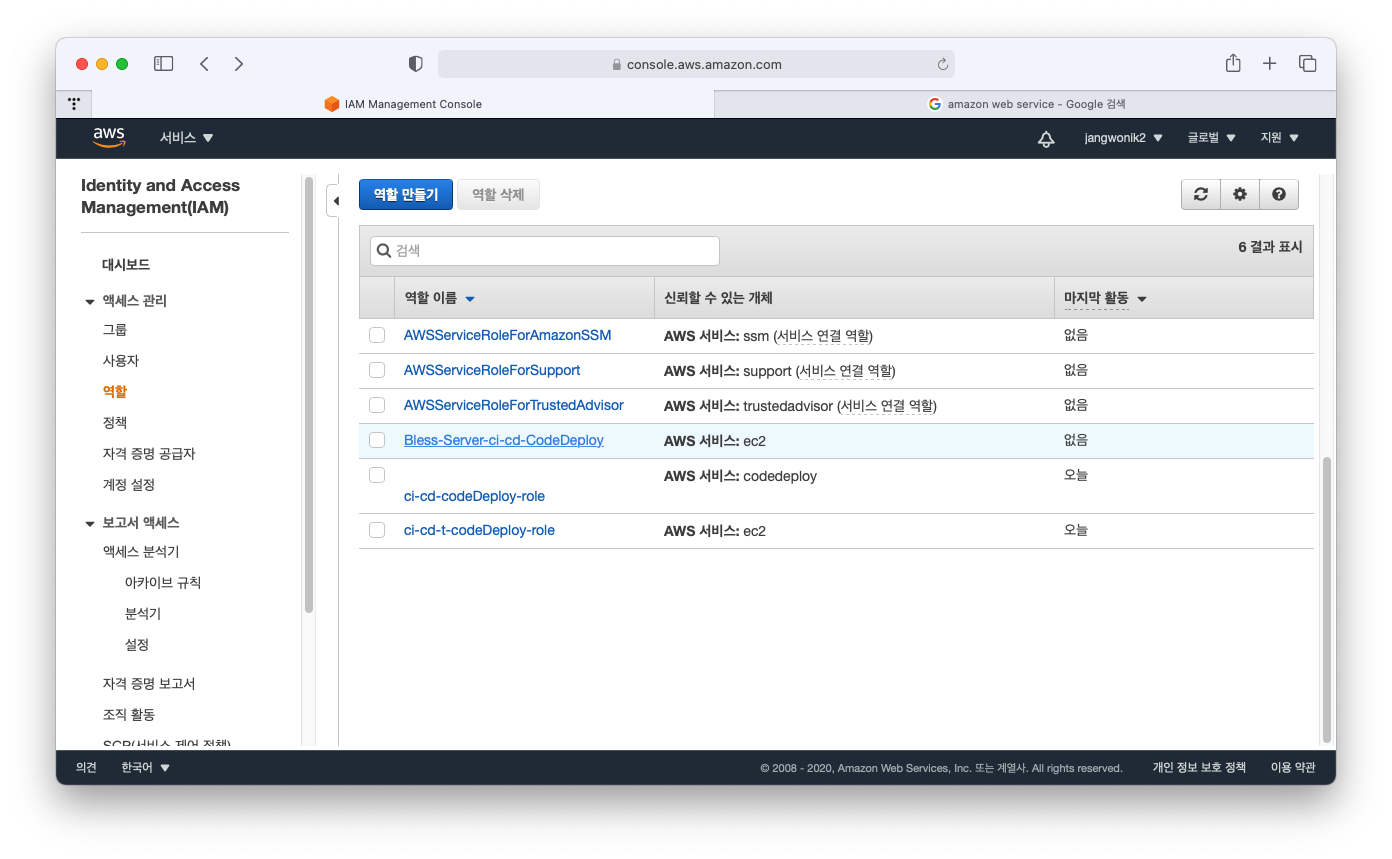This screenshot has width=1392, height=859.
Task: Open the ci-cd-codeDeploy-role link
Action: (474, 496)
